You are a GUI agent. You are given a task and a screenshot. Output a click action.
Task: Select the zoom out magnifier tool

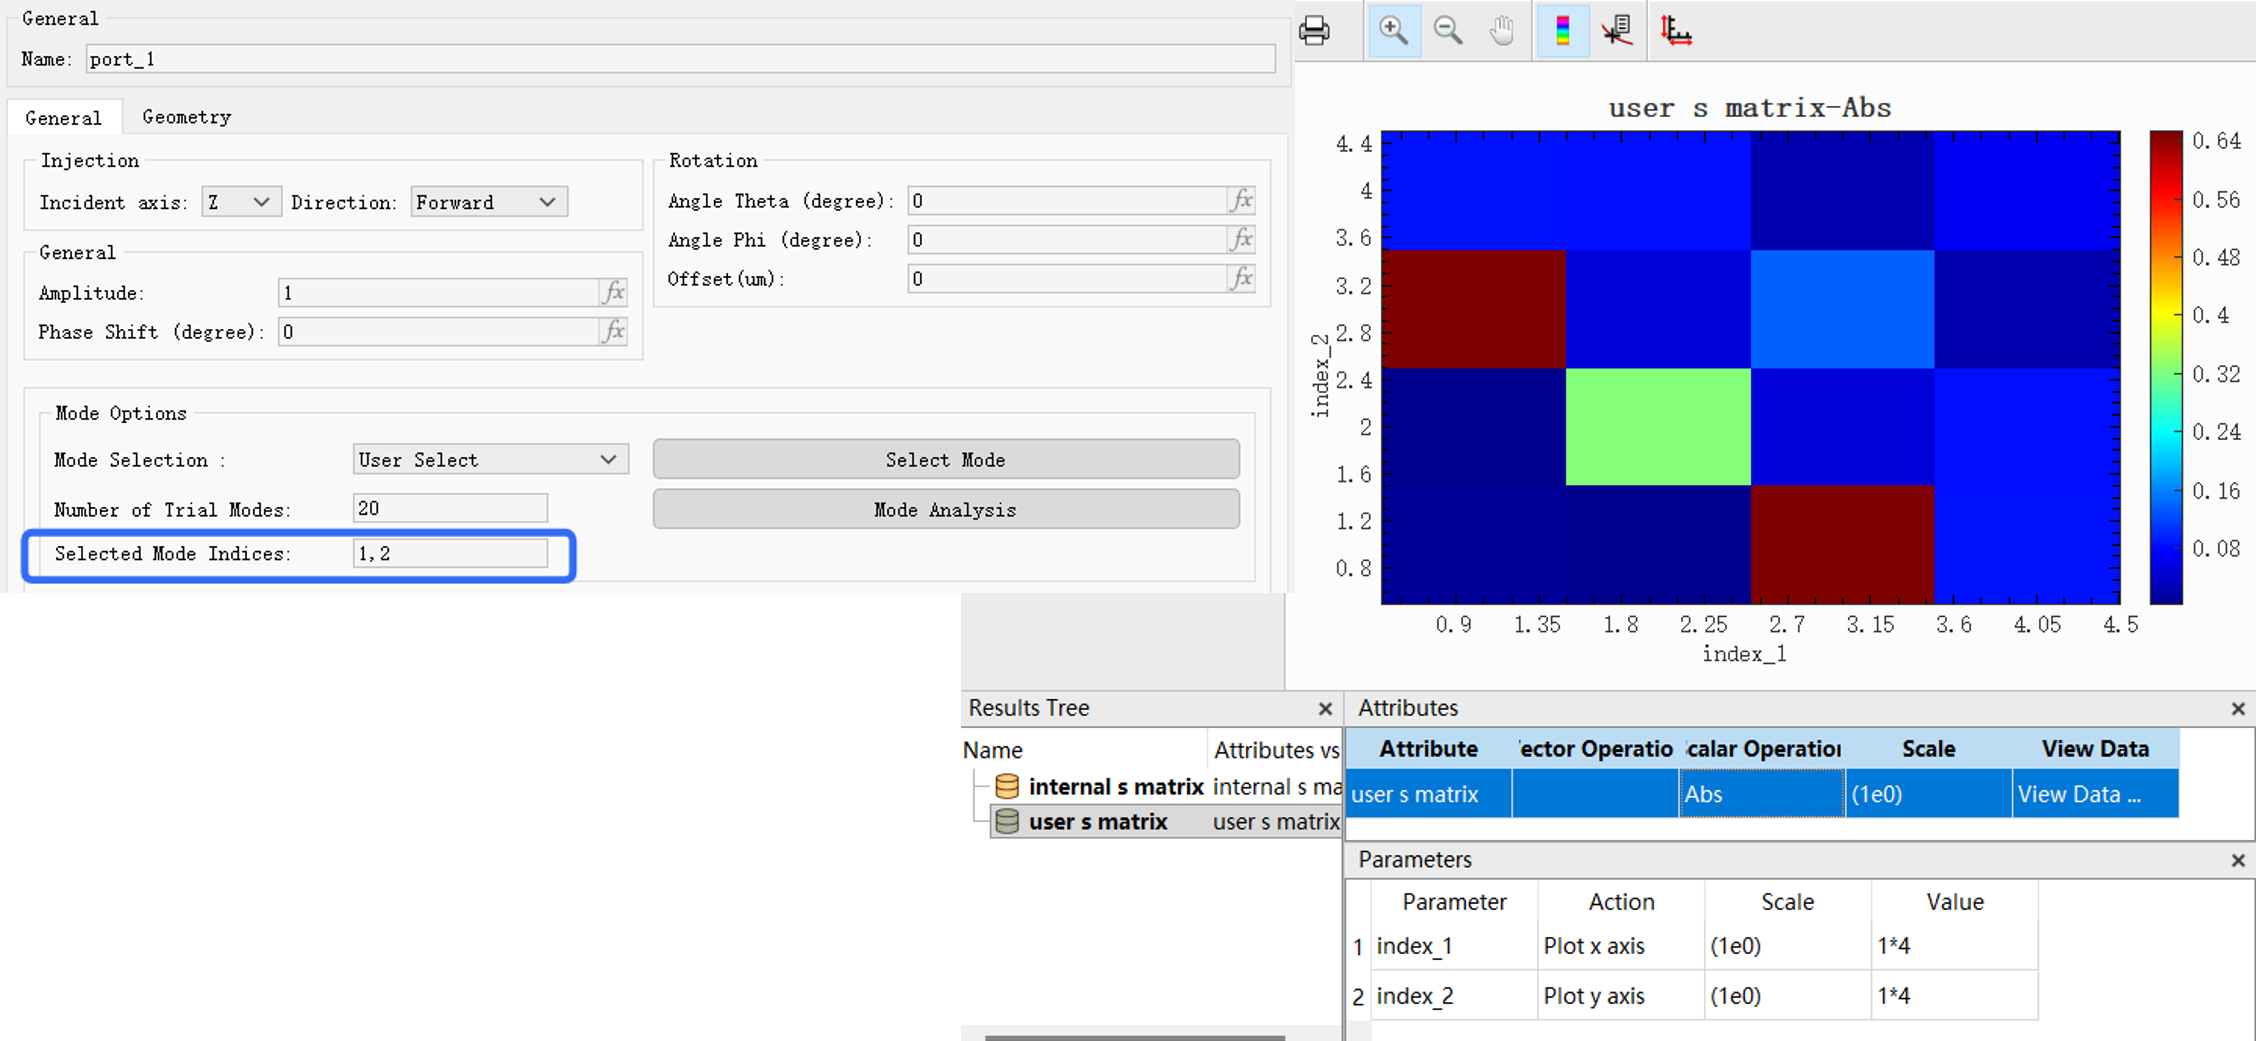click(x=1447, y=31)
